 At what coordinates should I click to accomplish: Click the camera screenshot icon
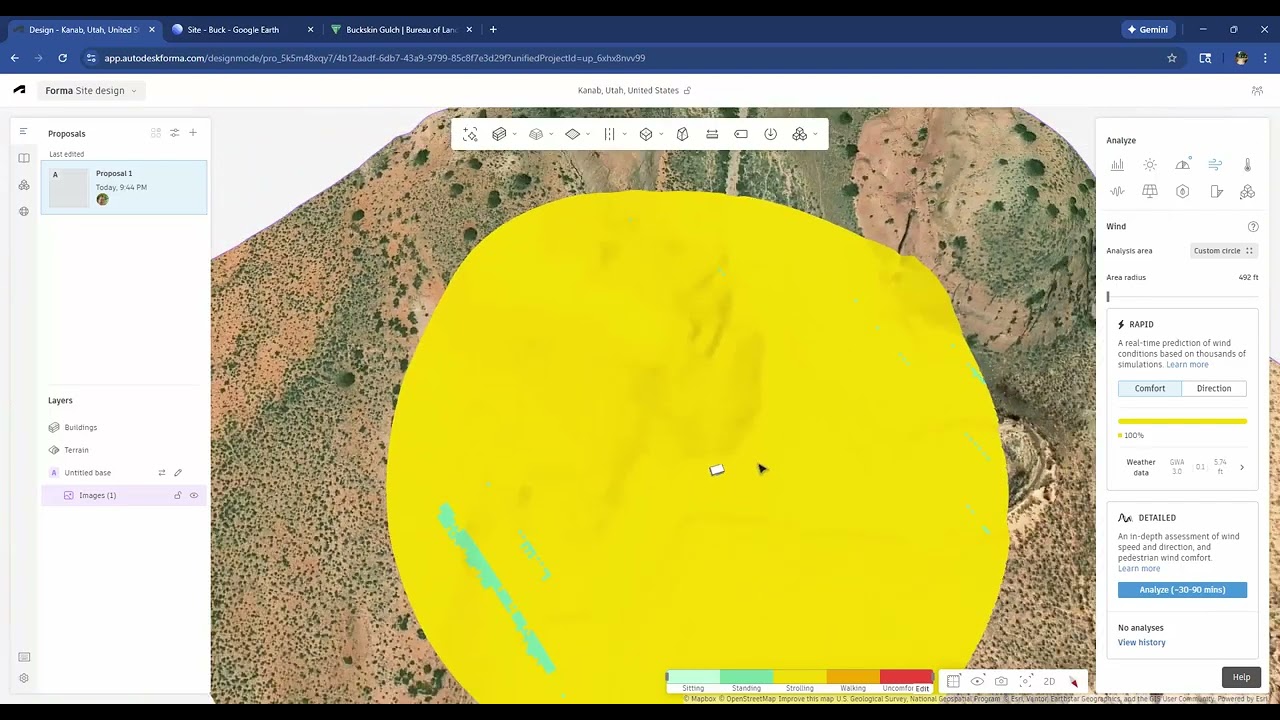[1001, 681]
